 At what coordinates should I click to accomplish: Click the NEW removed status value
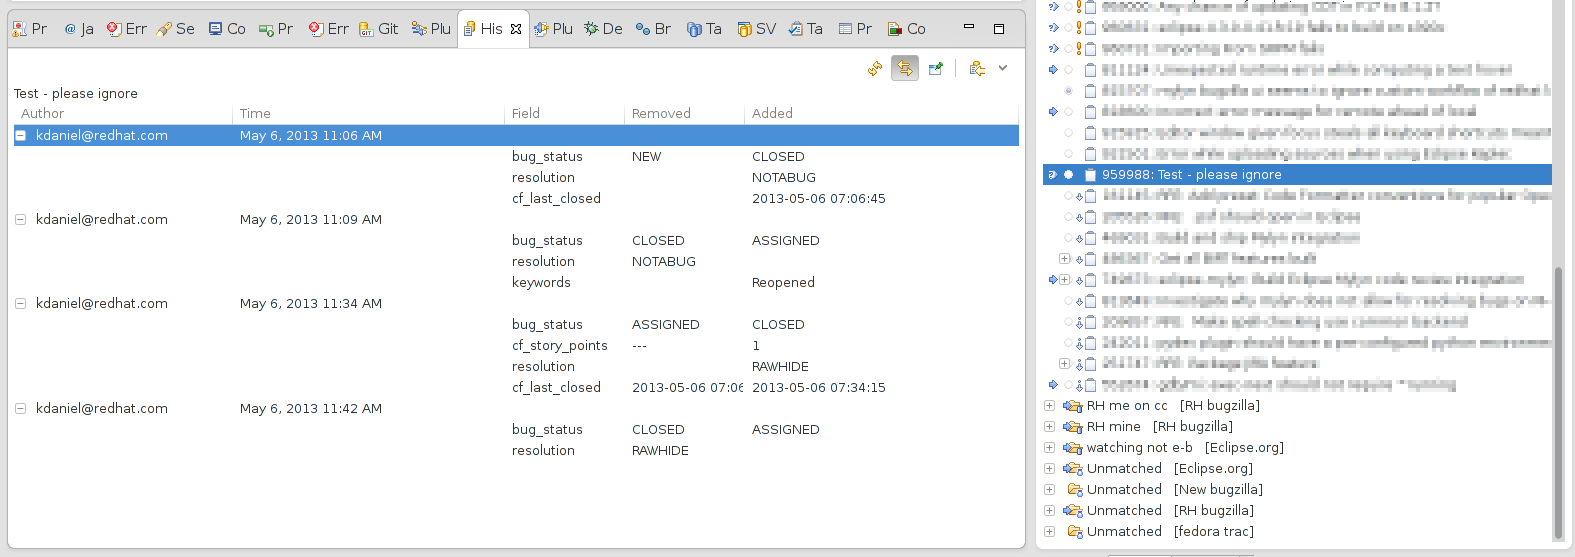pos(646,156)
